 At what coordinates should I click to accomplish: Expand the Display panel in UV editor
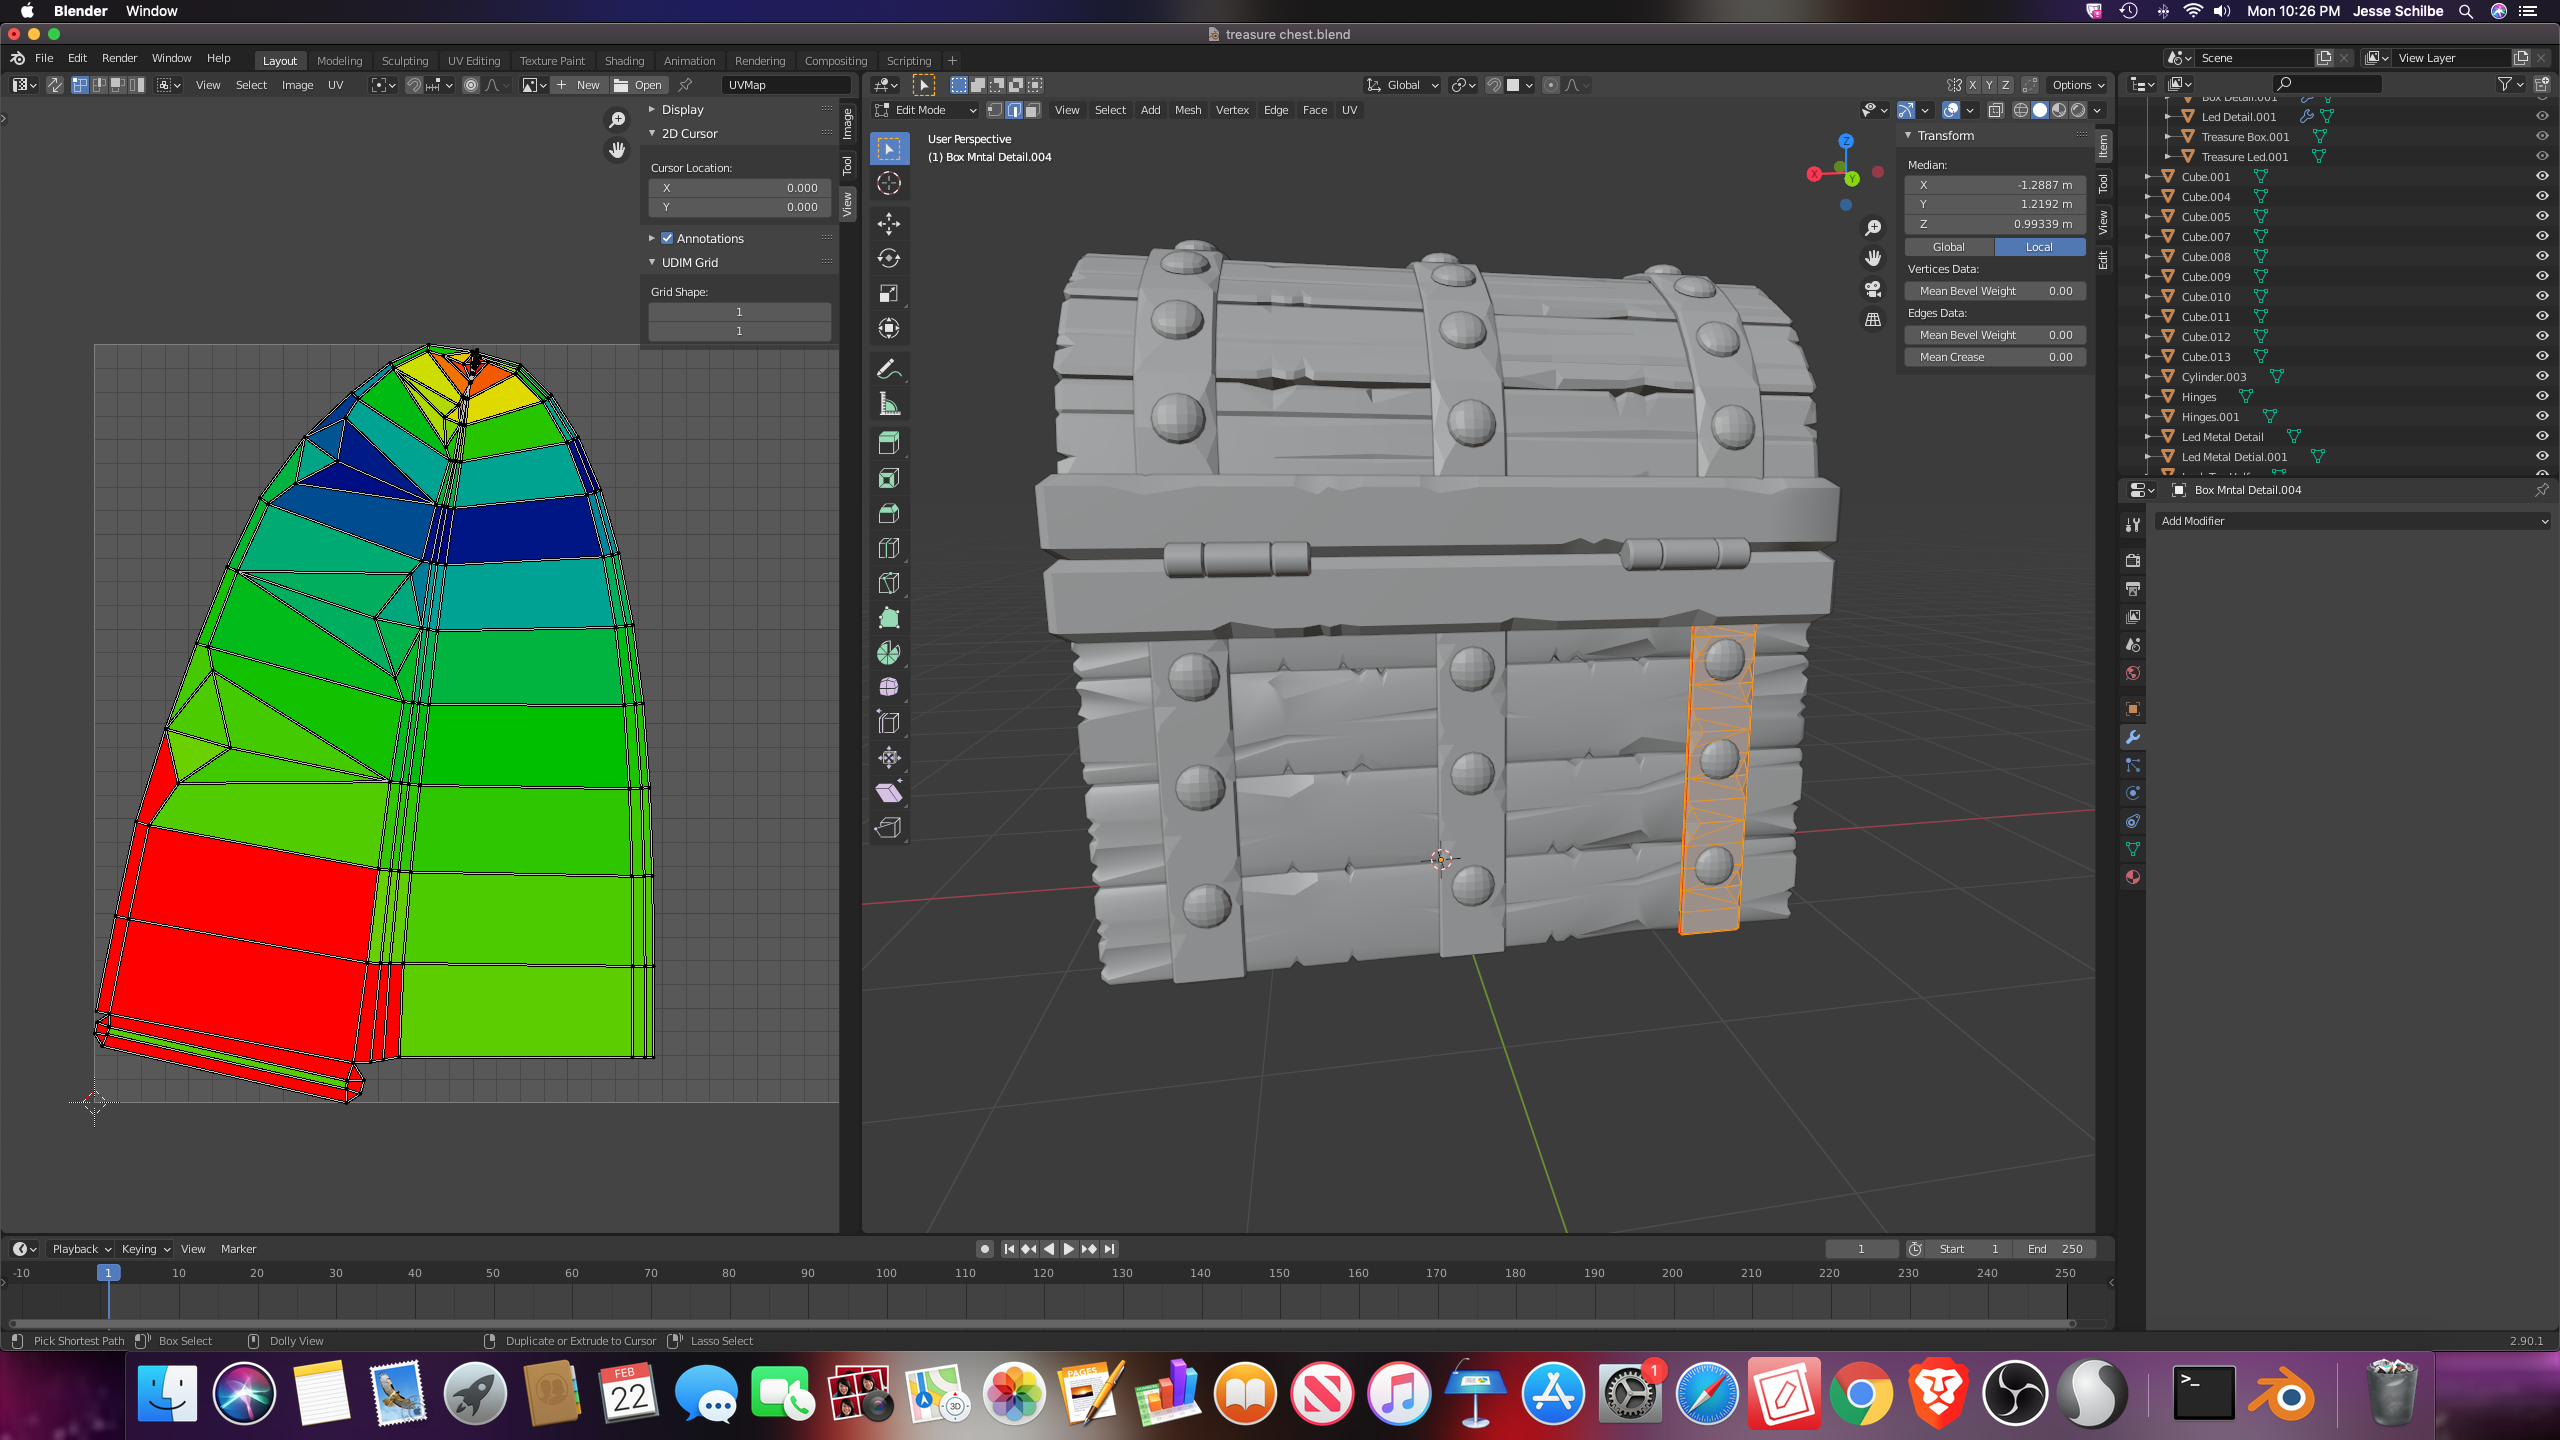click(683, 110)
